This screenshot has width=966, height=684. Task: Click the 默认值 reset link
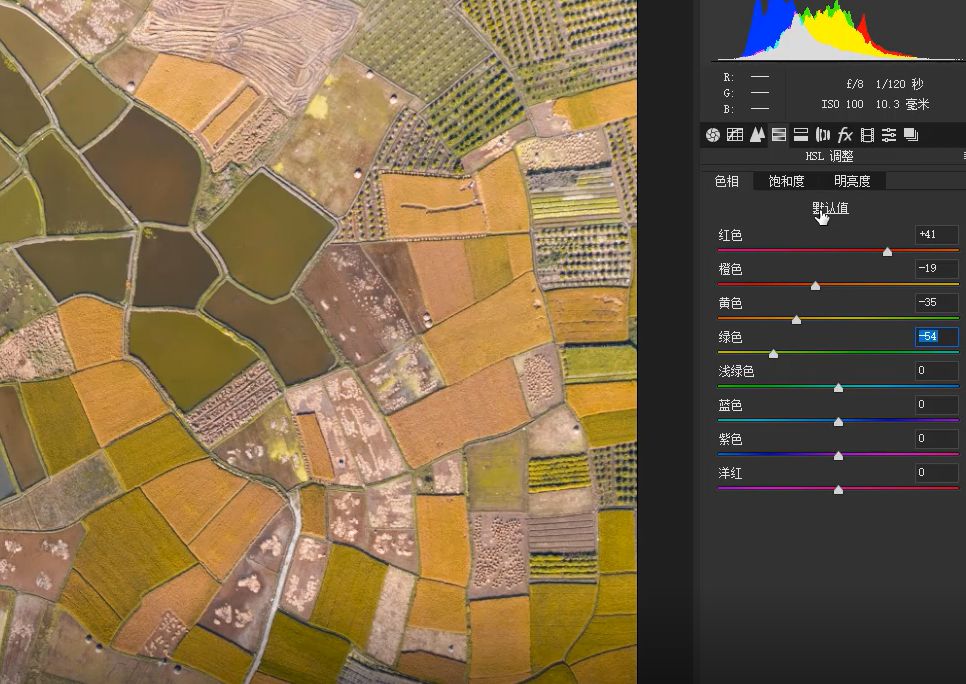click(830, 208)
